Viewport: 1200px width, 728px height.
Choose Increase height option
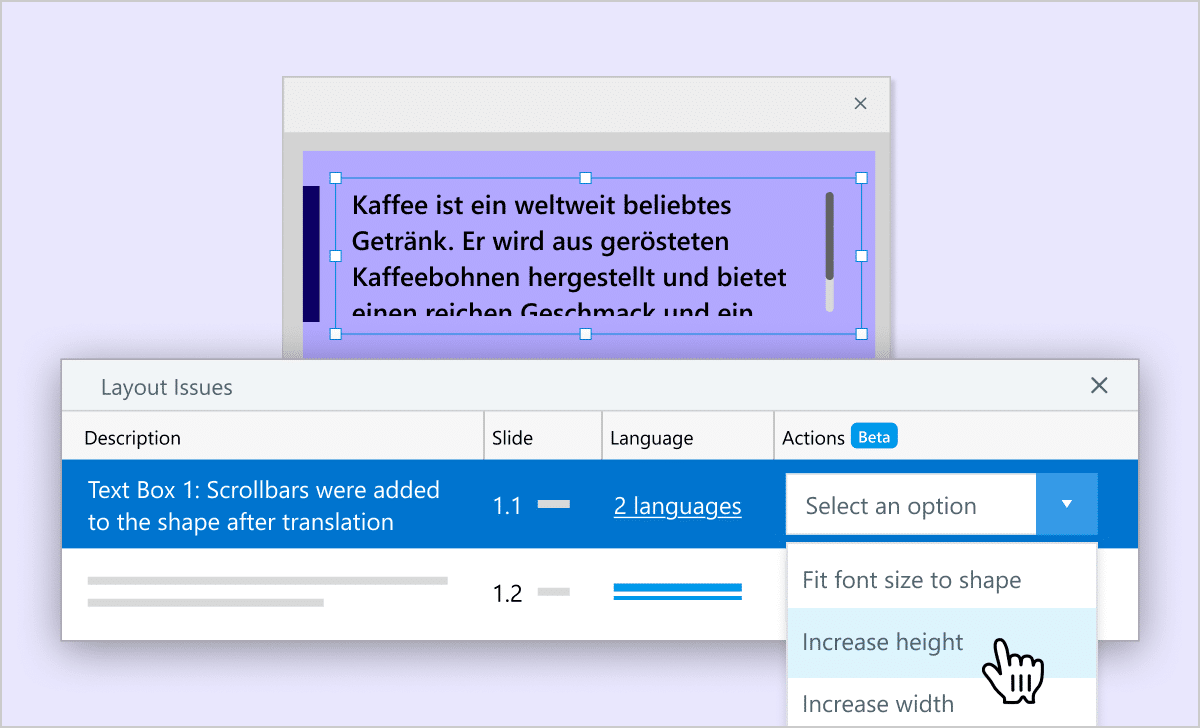(x=942, y=642)
